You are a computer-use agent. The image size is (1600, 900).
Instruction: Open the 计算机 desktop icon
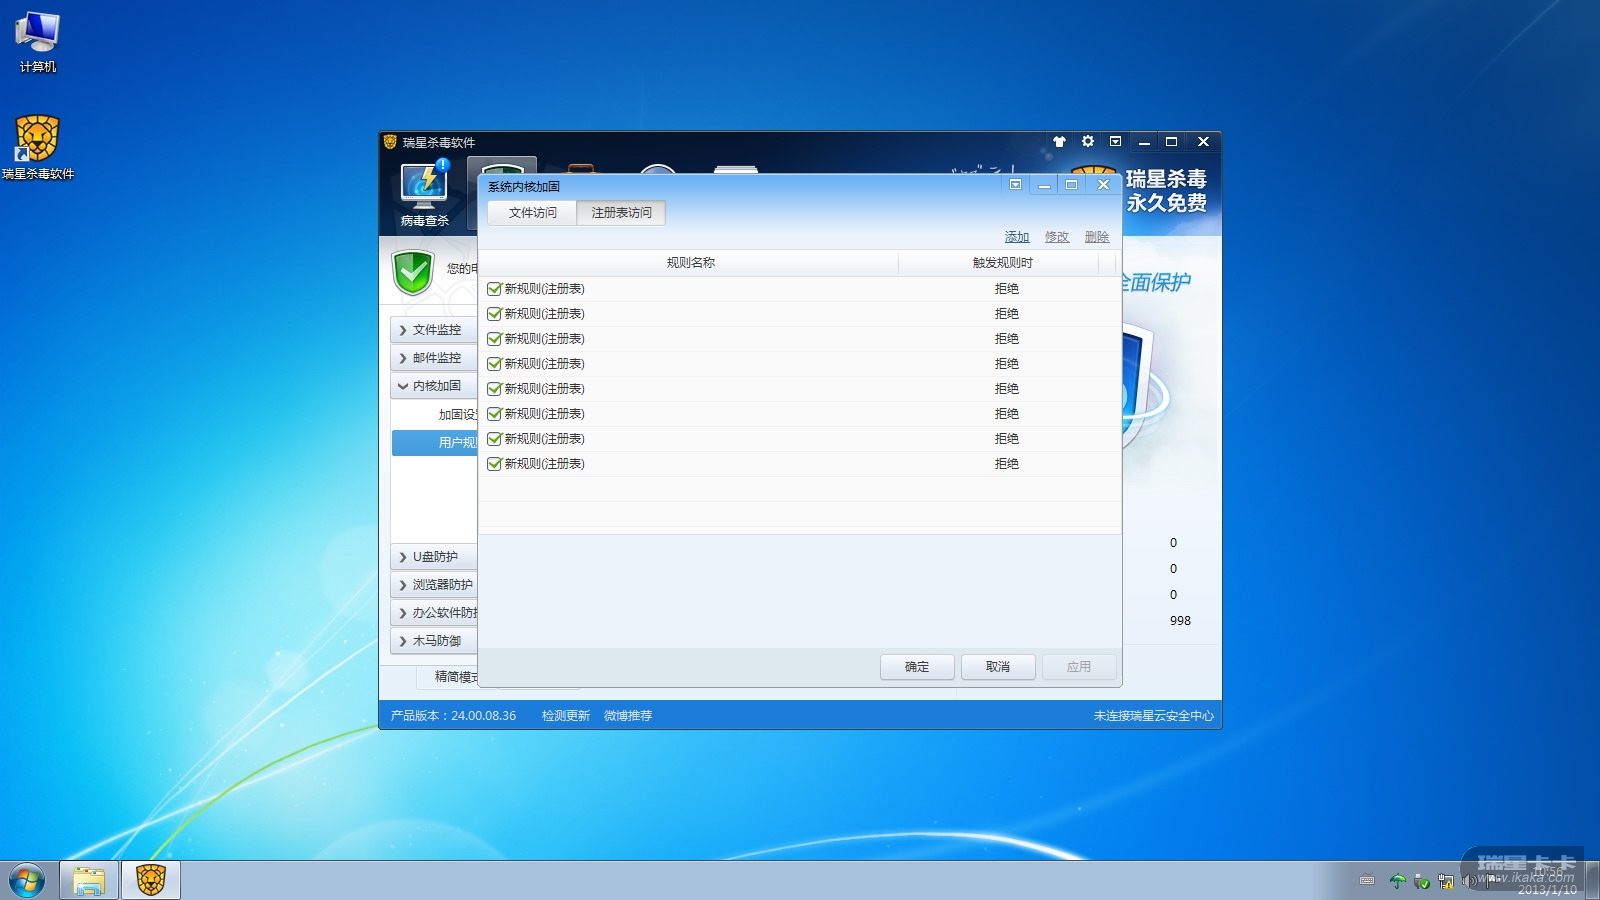[38, 42]
